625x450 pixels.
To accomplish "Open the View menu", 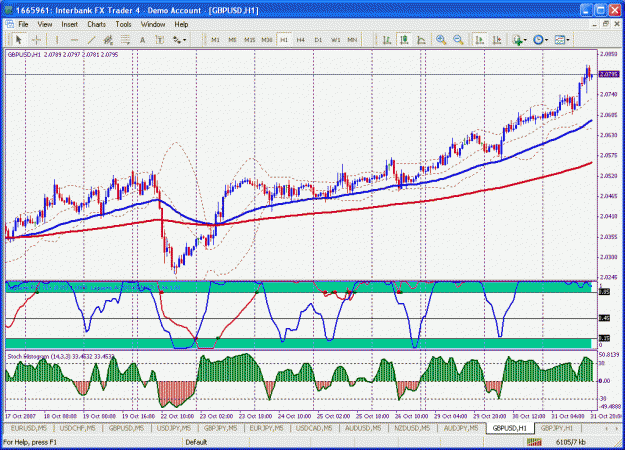I will (45, 24).
